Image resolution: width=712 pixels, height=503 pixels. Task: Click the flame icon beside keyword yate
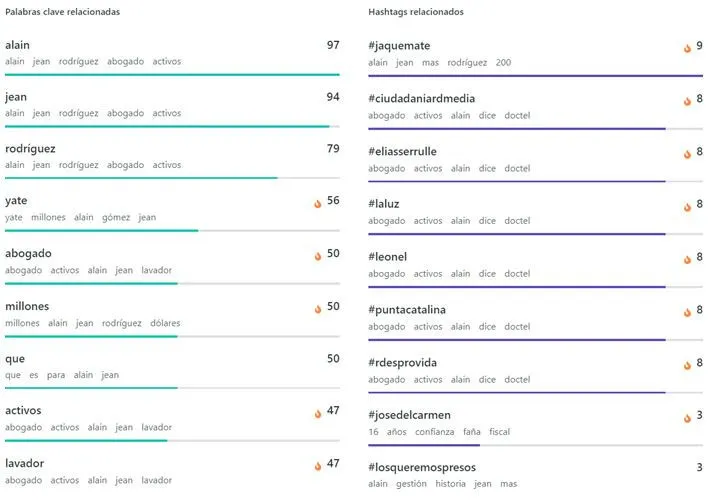click(317, 202)
